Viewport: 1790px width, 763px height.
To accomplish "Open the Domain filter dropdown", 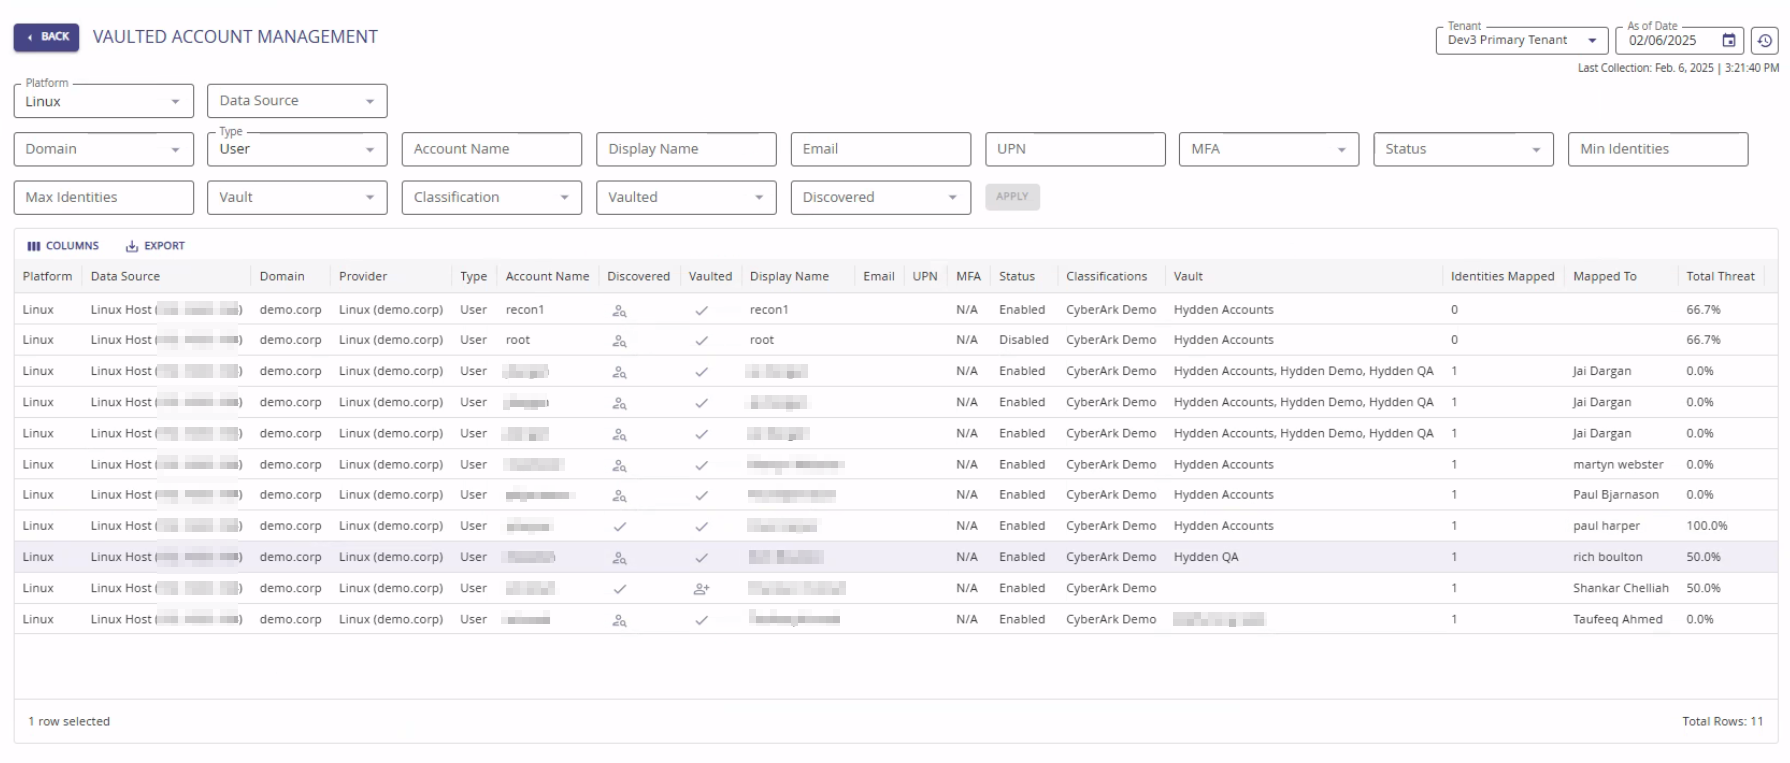I will click(x=103, y=149).
